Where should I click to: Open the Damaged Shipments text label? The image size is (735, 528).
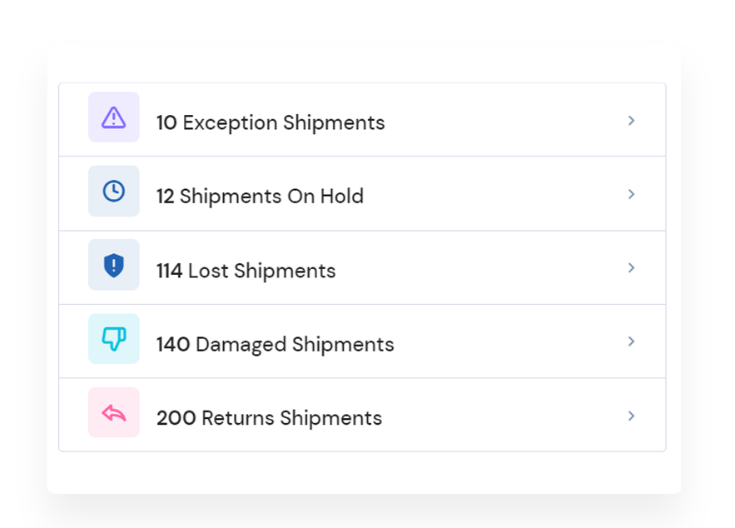pyautogui.click(x=295, y=345)
